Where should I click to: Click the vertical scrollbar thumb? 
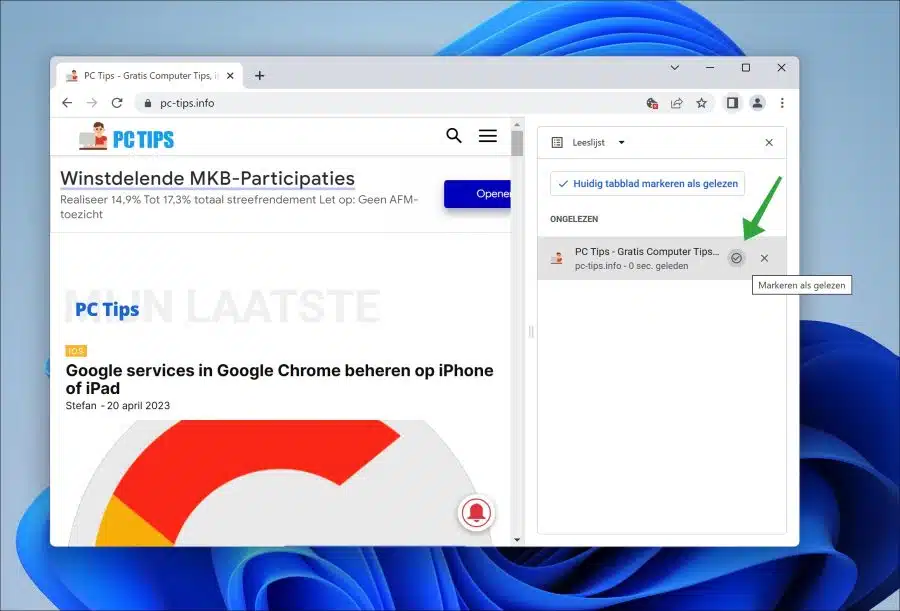[x=517, y=144]
